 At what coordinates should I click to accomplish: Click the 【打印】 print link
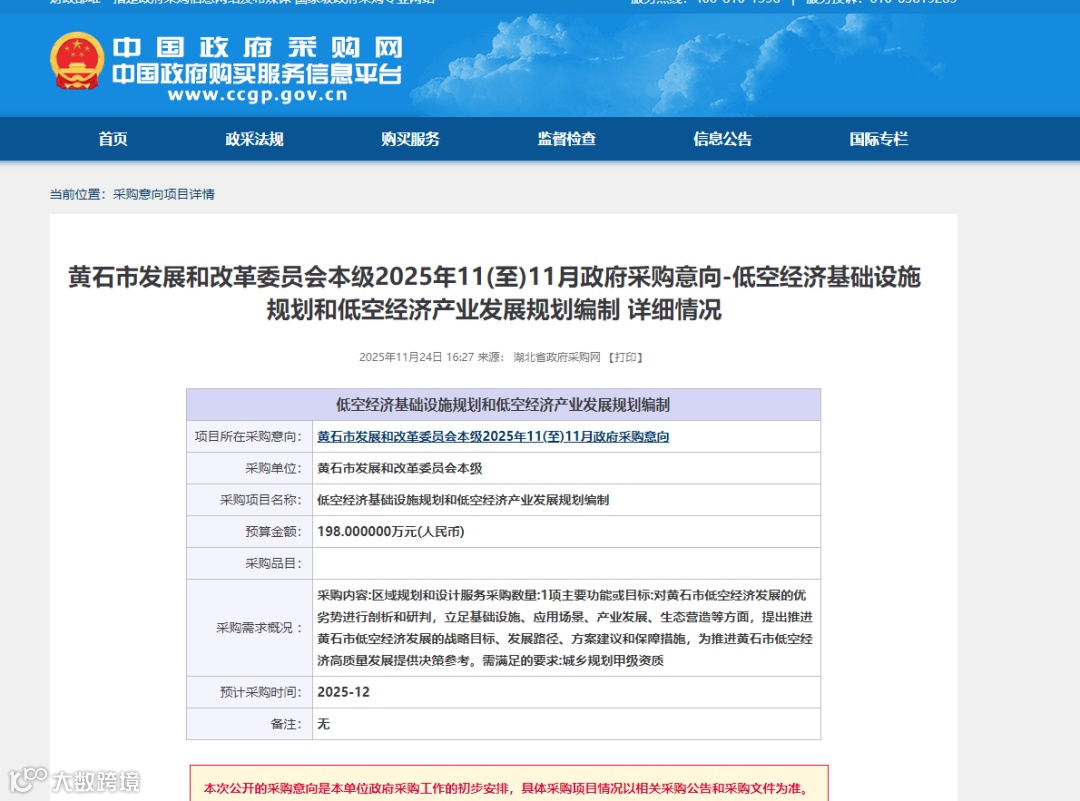point(625,357)
